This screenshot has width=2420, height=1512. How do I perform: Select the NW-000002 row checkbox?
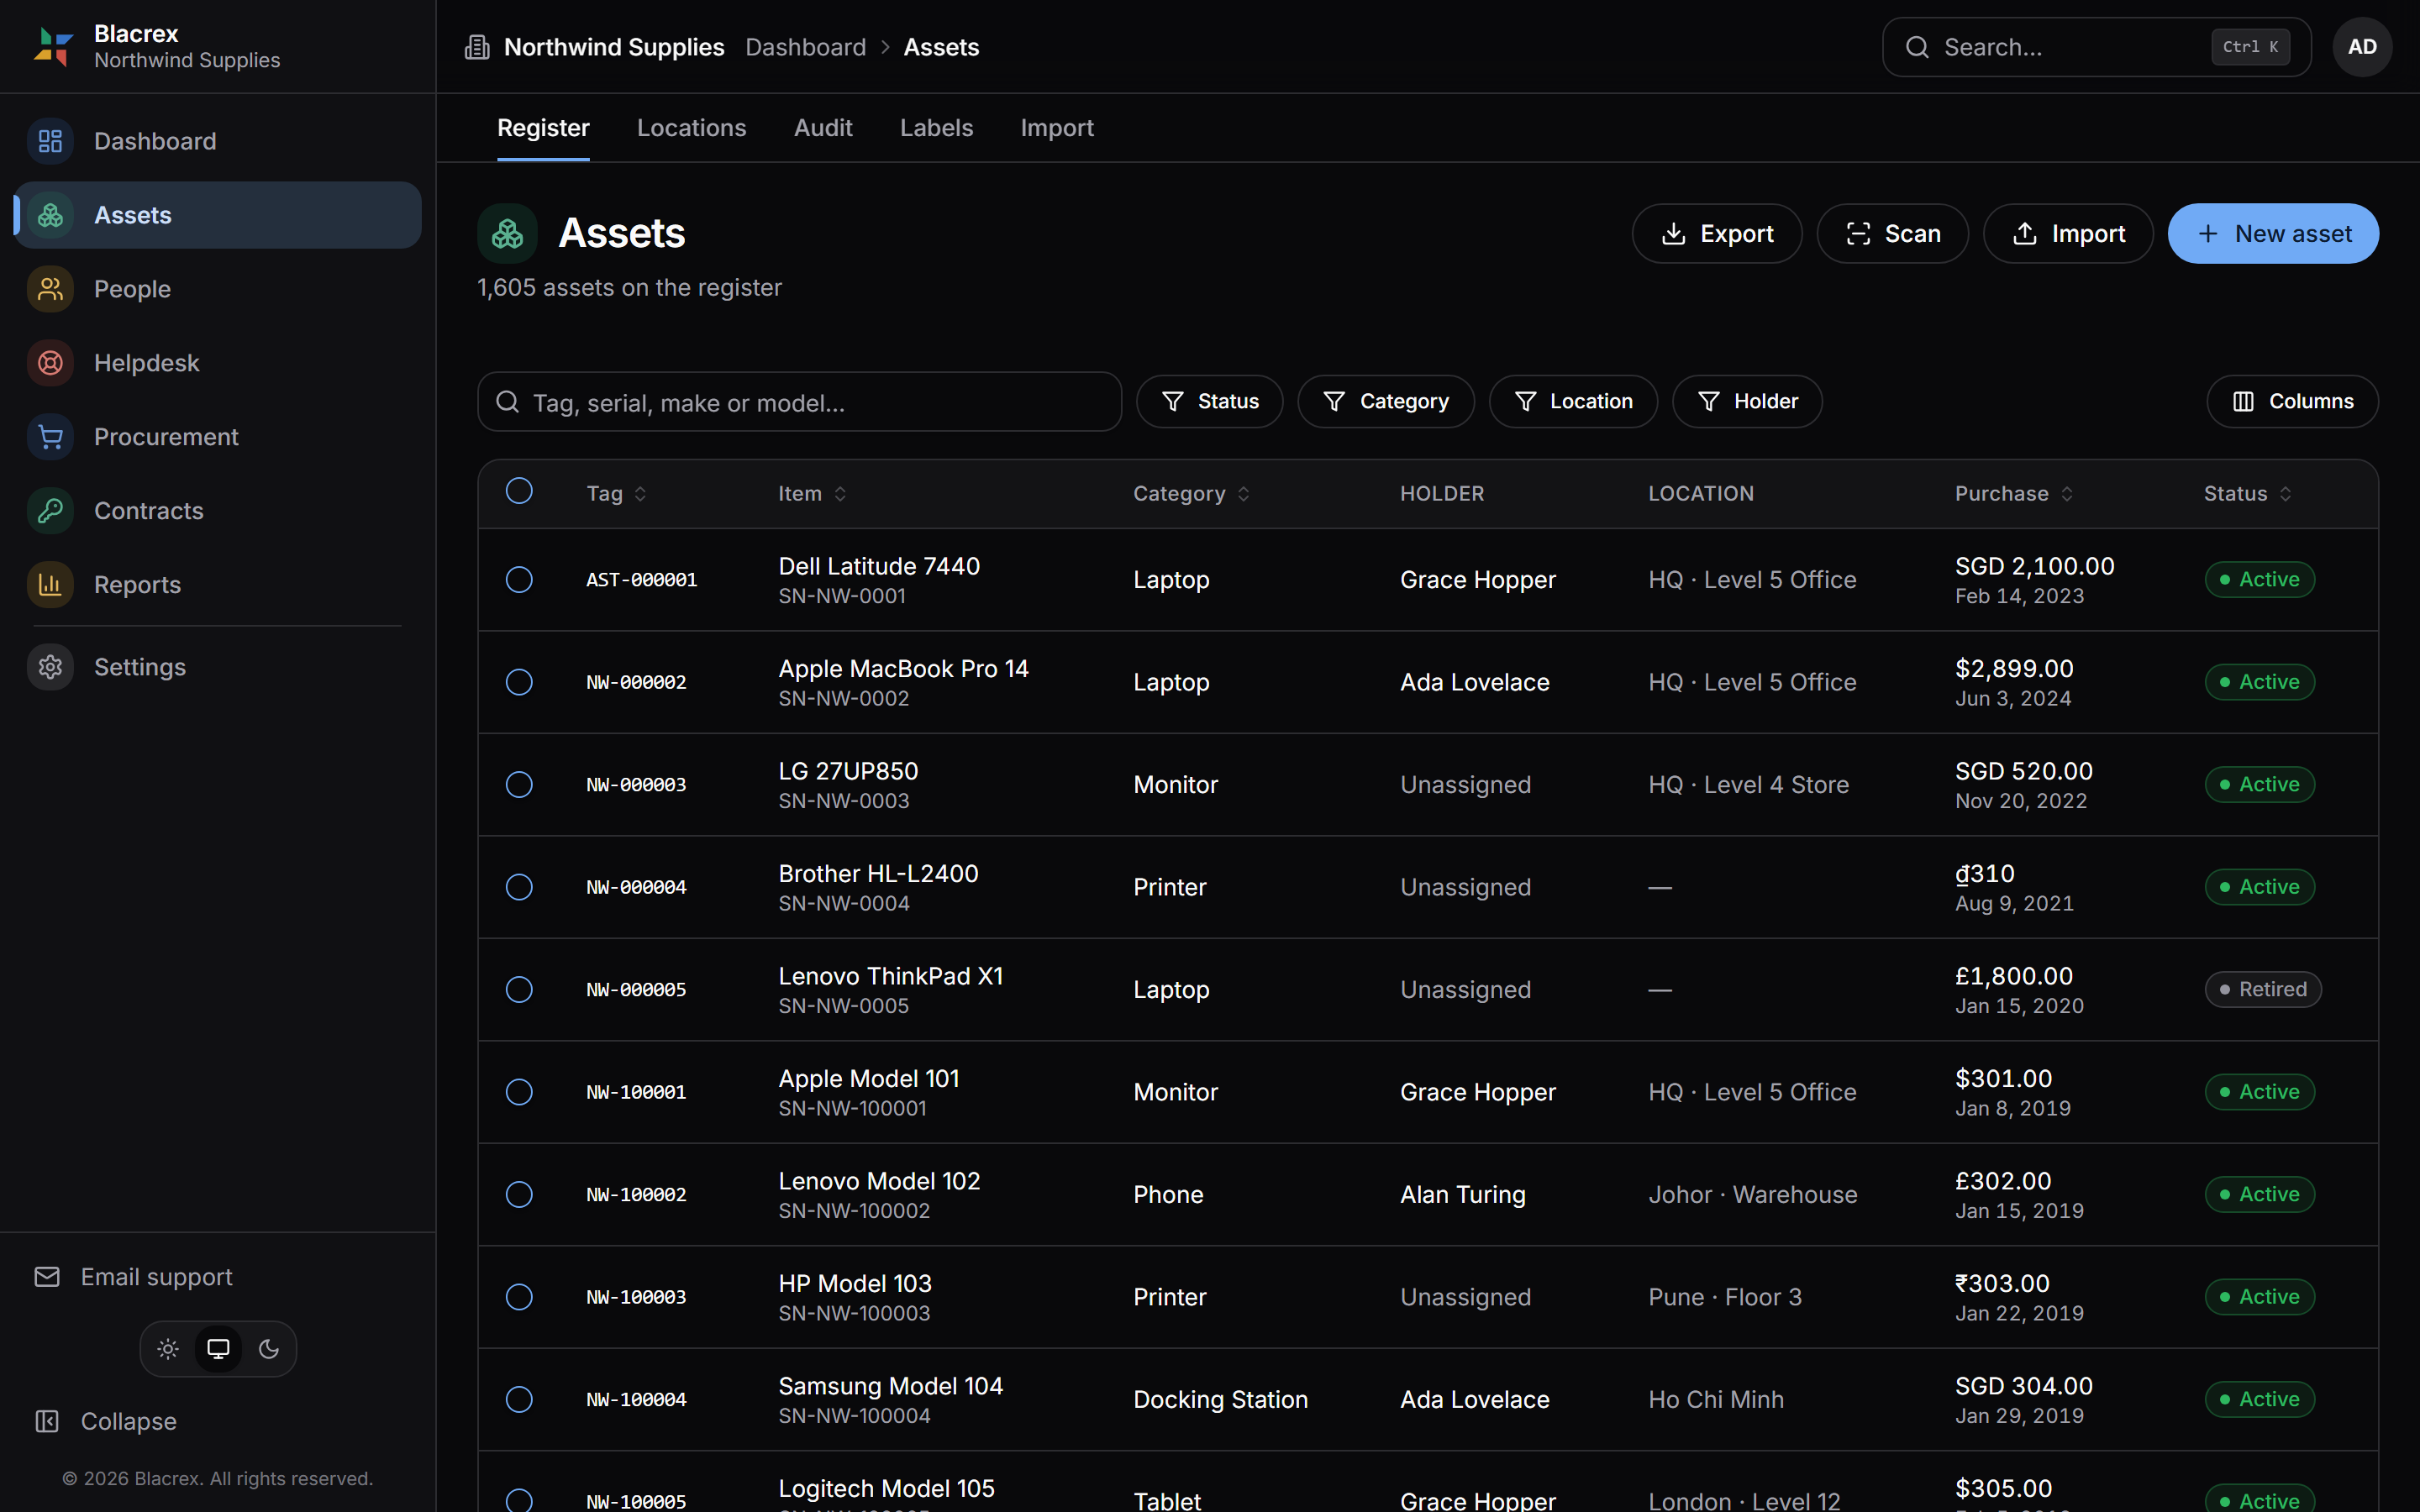point(519,682)
